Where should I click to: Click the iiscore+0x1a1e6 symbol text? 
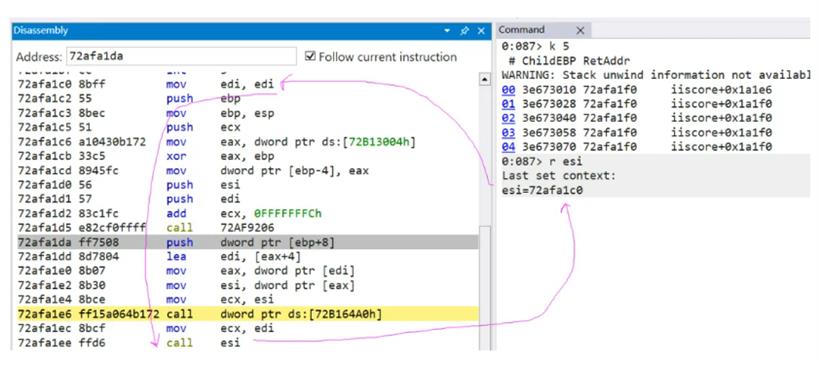tap(721, 89)
